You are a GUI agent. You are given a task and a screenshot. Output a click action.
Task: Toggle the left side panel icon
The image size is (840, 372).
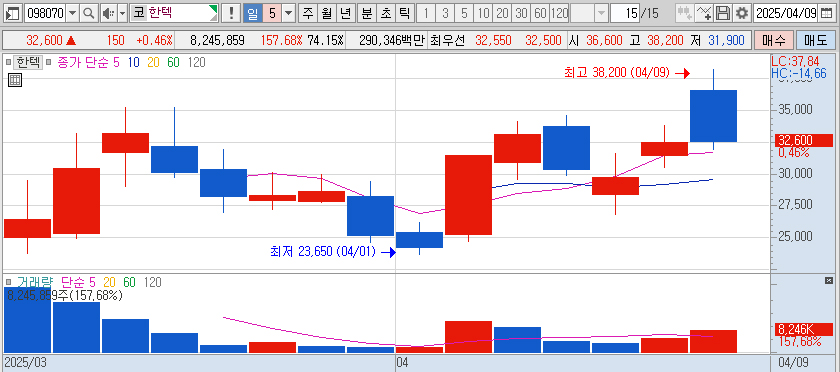pyautogui.click(x=13, y=13)
